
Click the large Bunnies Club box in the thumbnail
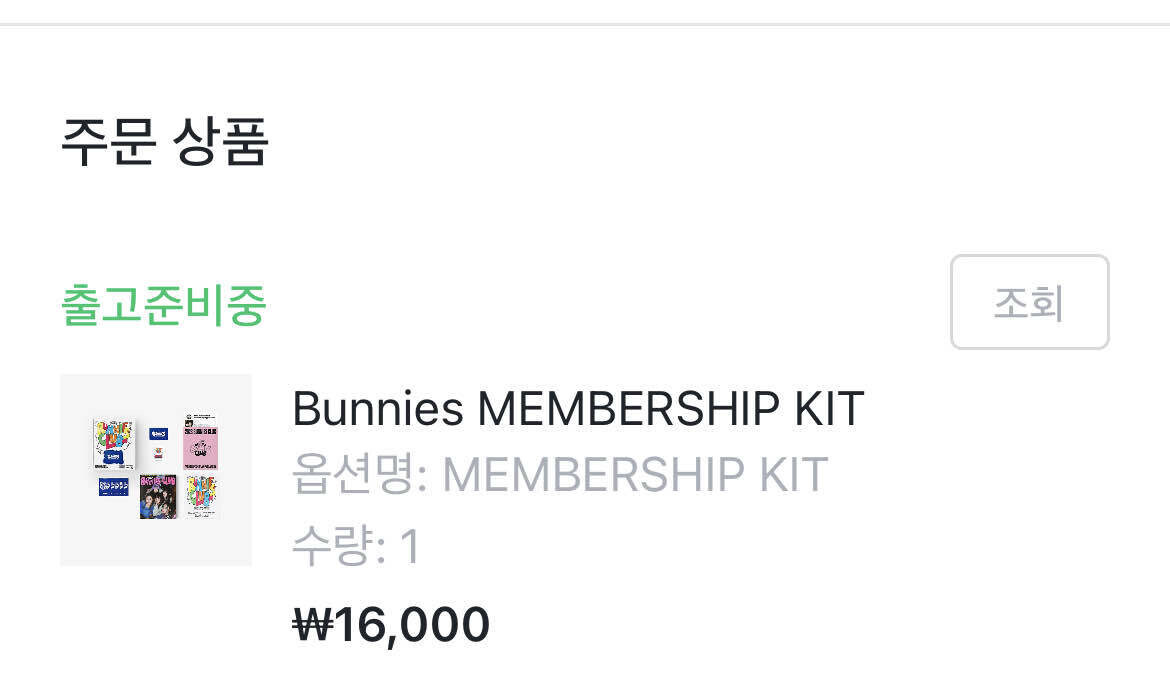point(113,444)
